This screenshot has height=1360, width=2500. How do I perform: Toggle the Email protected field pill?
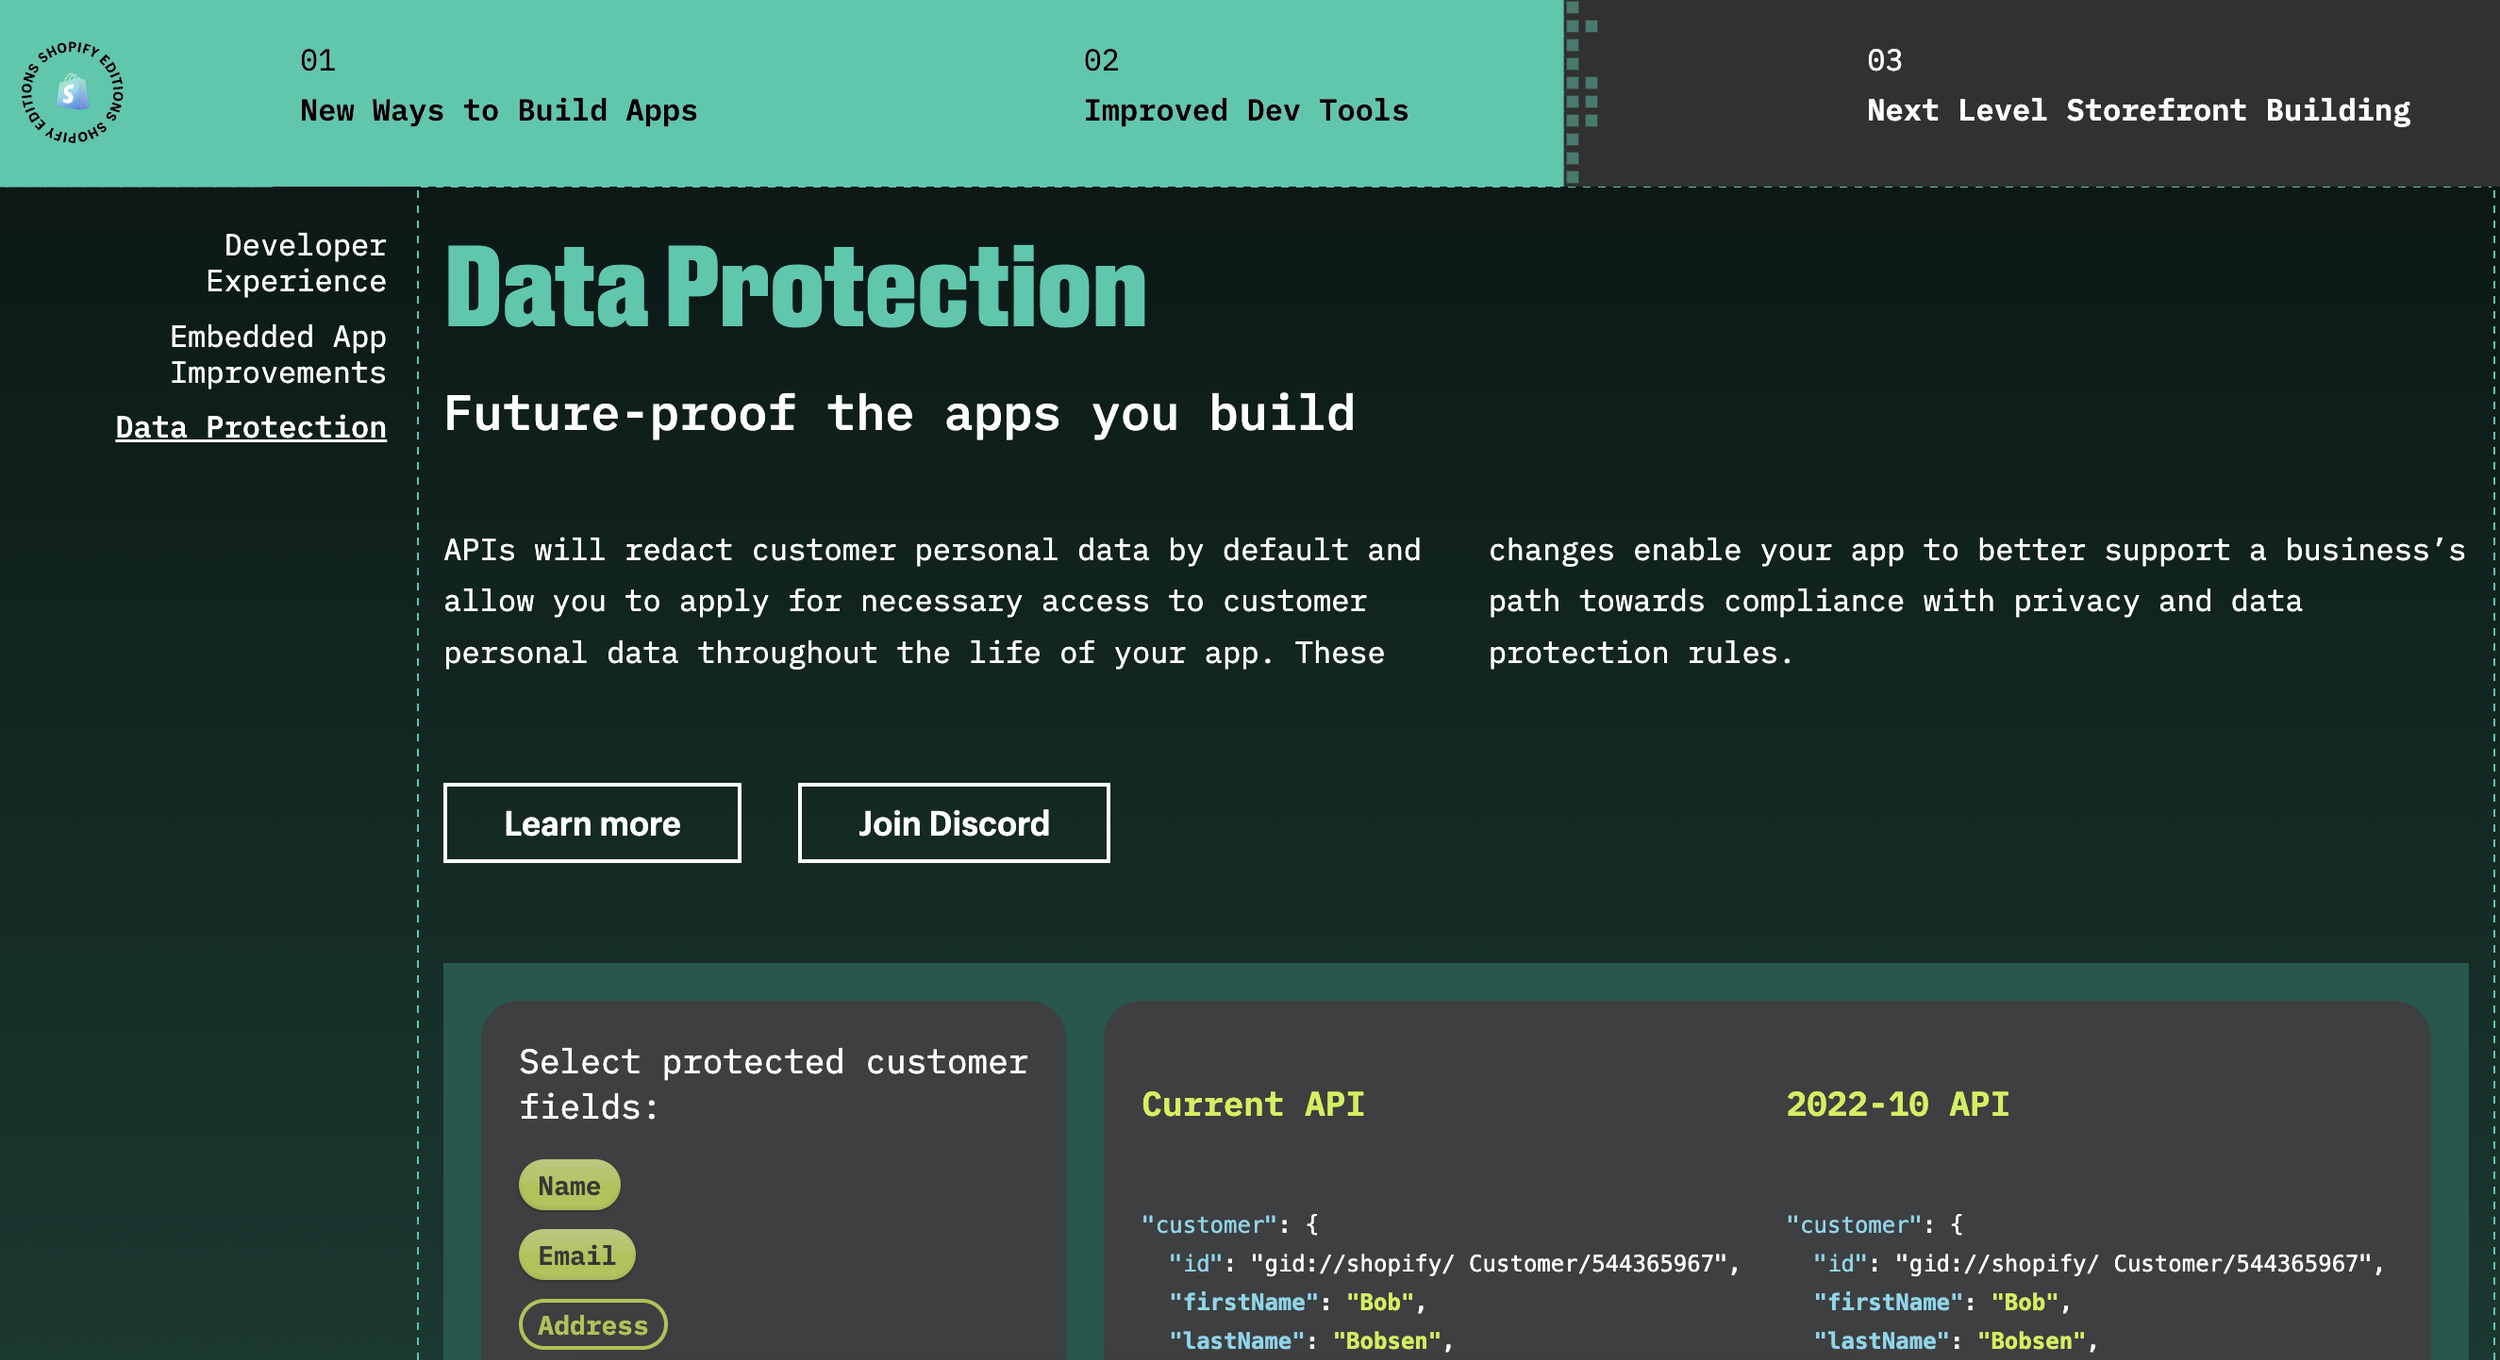tap(576, 1255)
